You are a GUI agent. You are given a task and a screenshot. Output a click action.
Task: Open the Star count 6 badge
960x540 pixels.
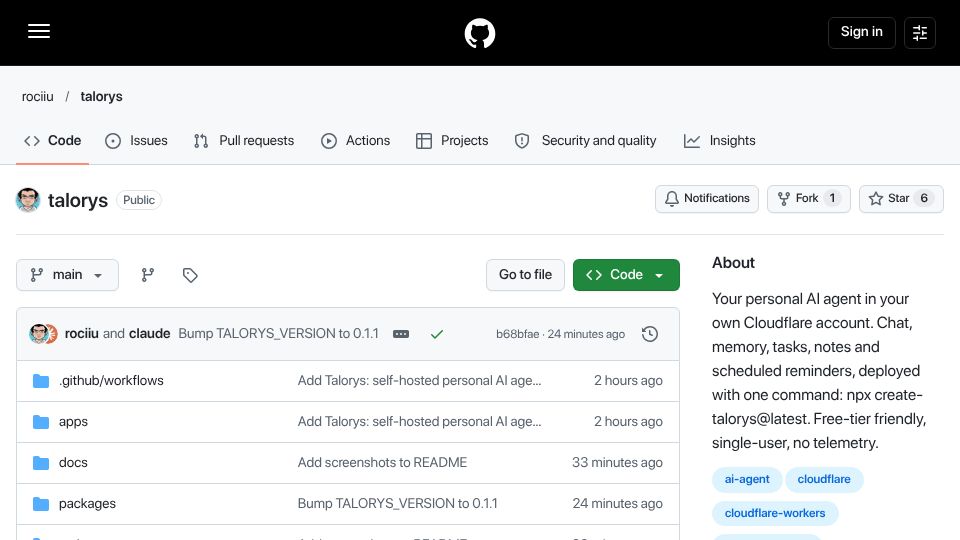[924, 198]
